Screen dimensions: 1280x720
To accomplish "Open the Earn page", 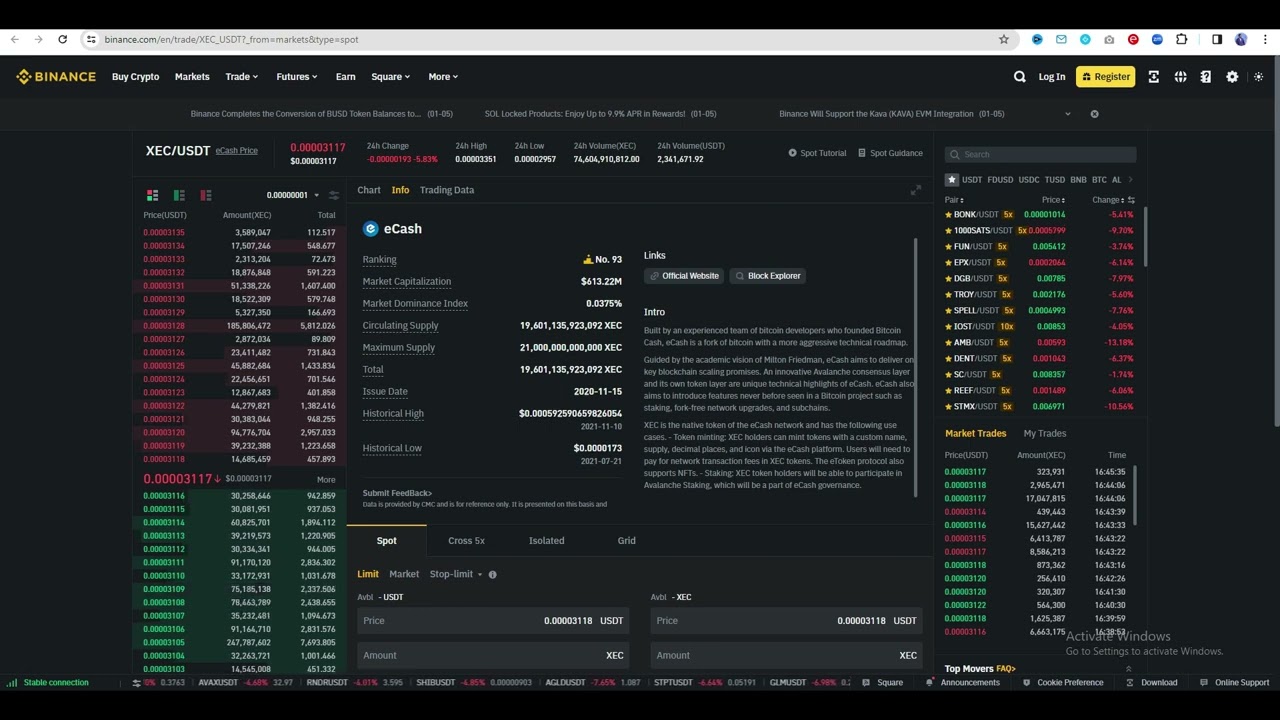I will (346, 77).
